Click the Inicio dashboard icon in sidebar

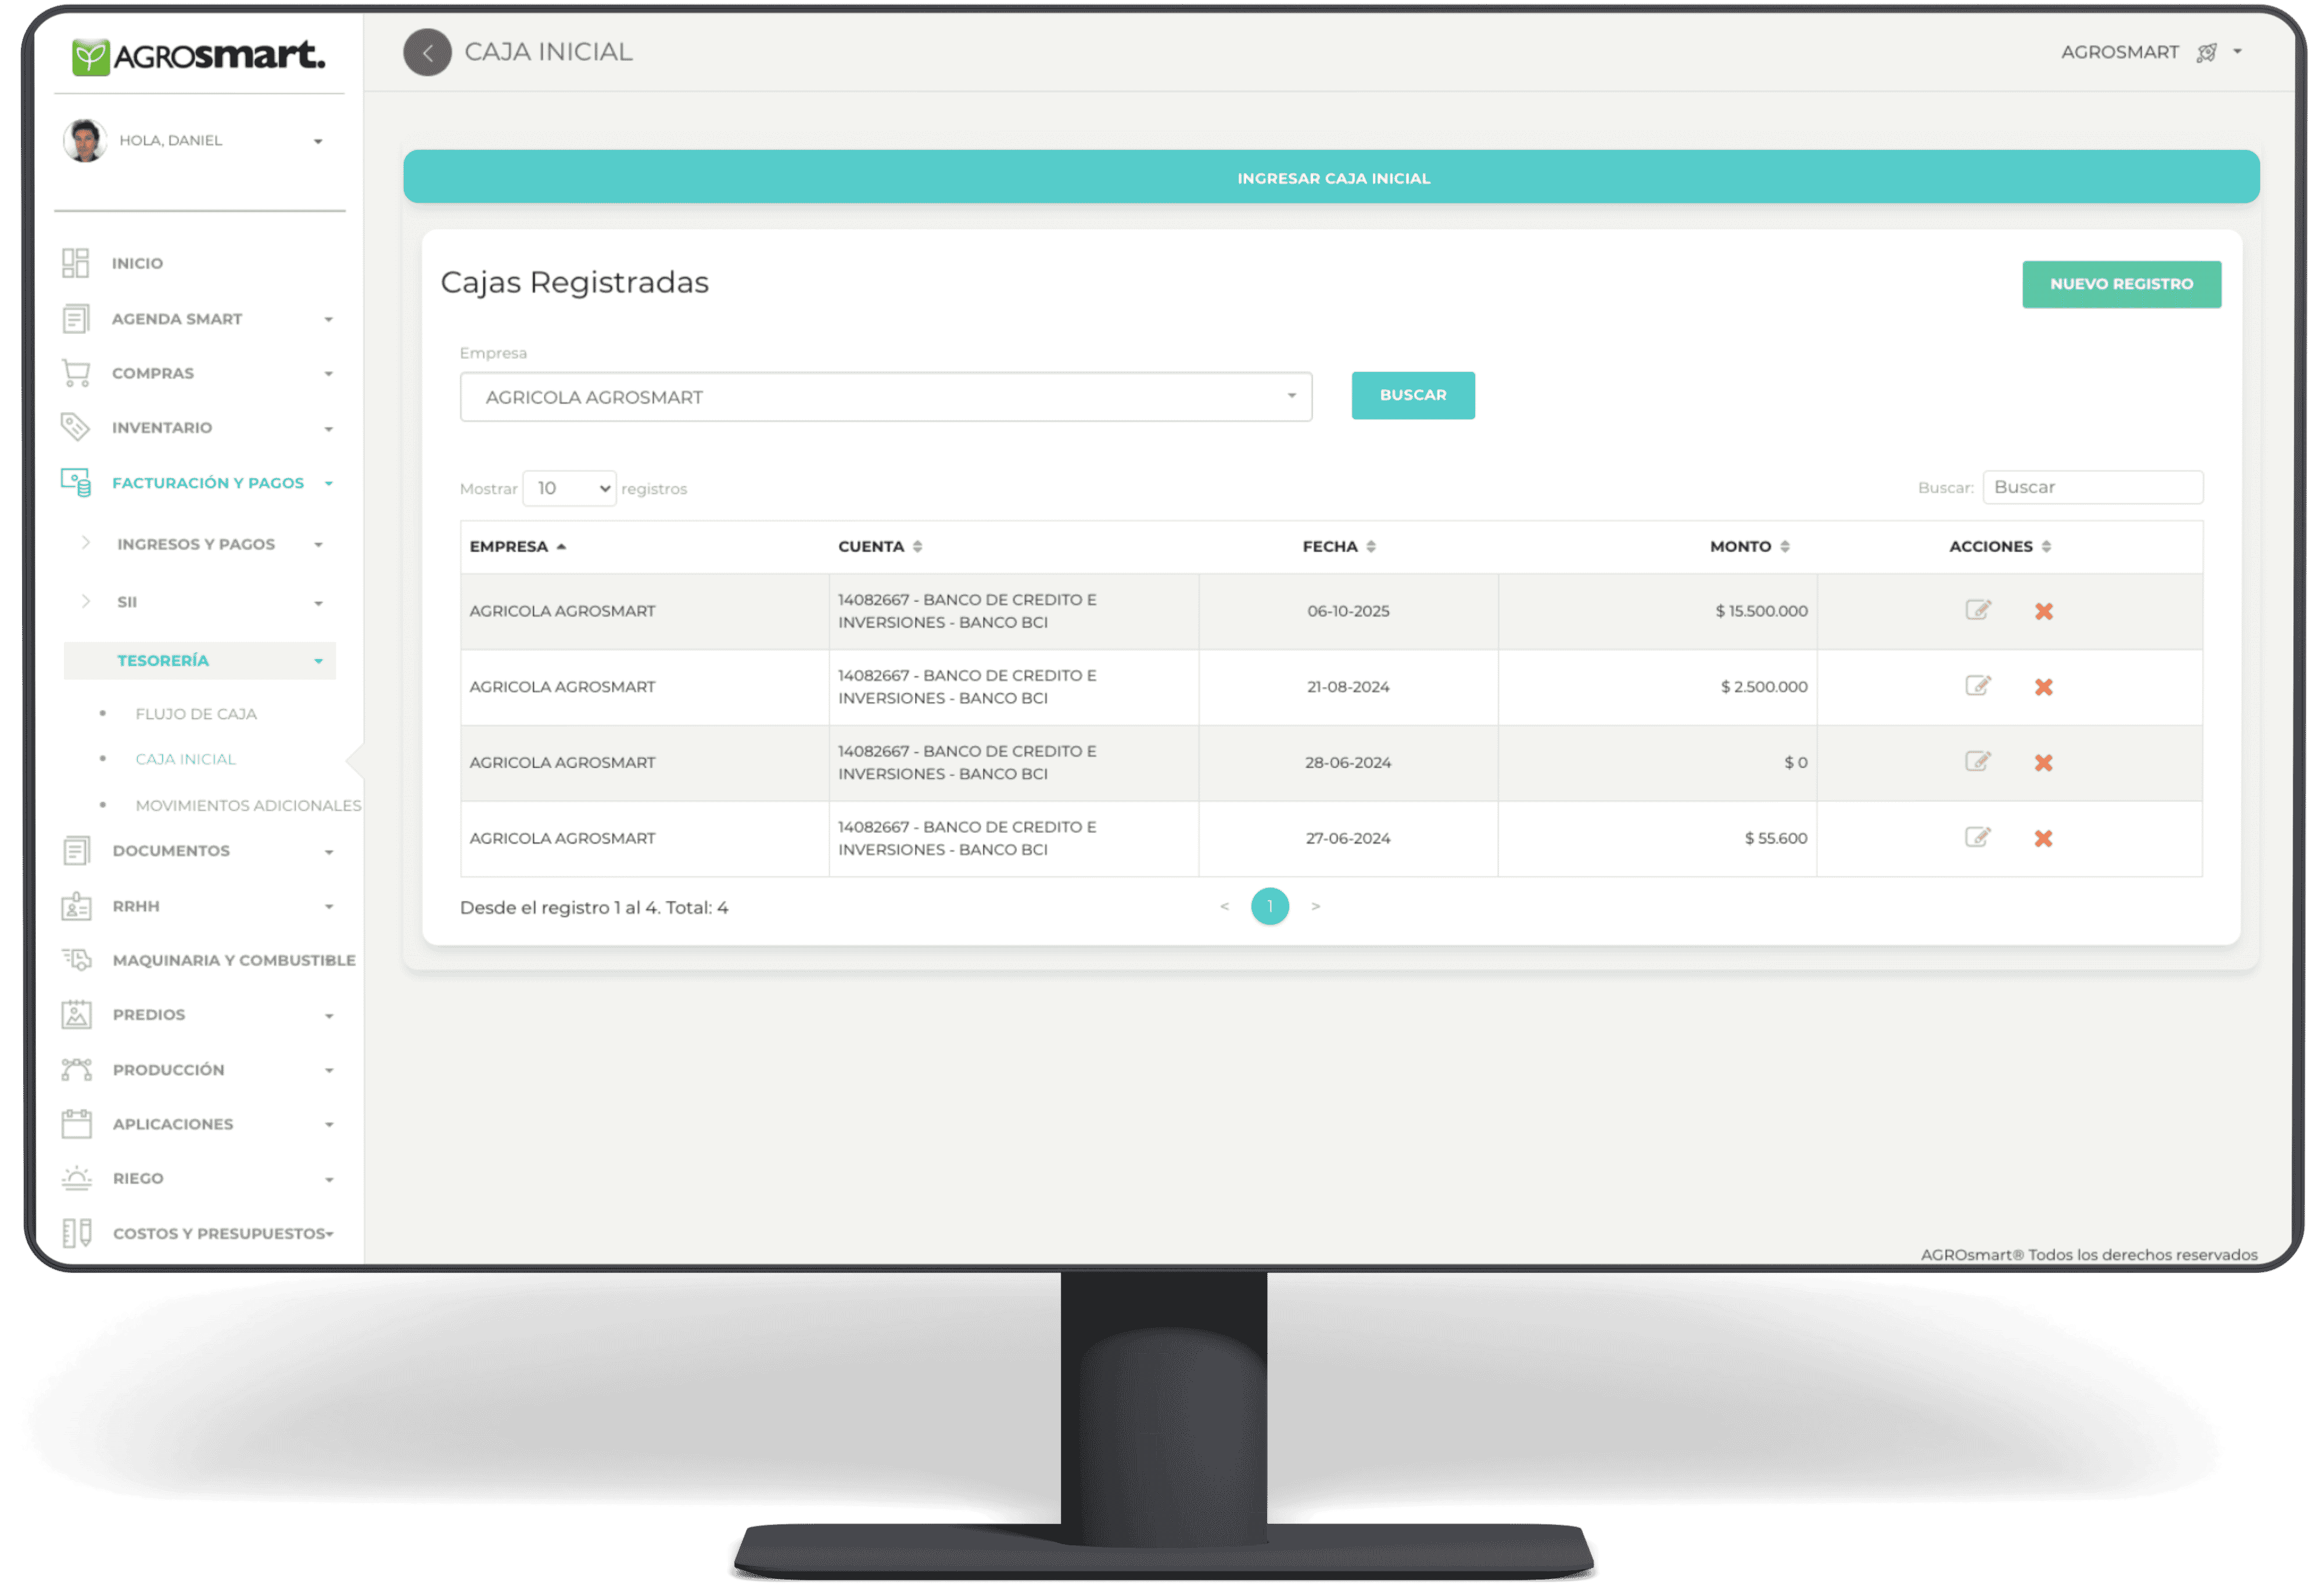pyautogui.click(x=75, y=263)
